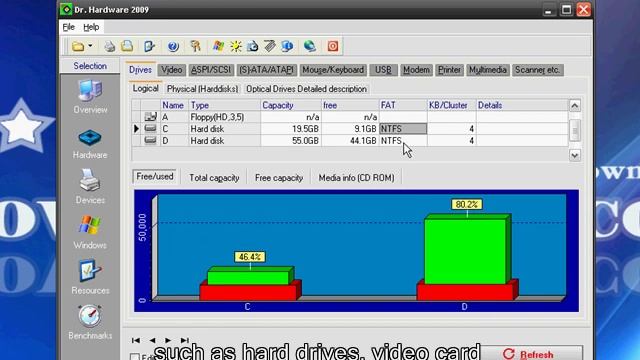Switch to the Multimedia tab
This screenshot has width=640, height=360.
coord(488,70)
